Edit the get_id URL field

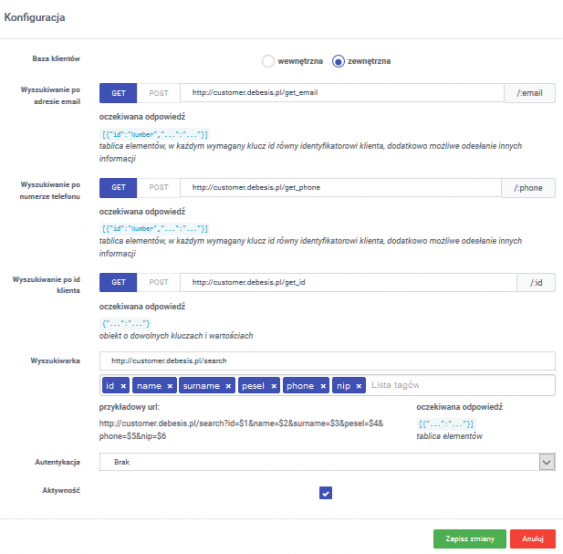click(348, 283)
